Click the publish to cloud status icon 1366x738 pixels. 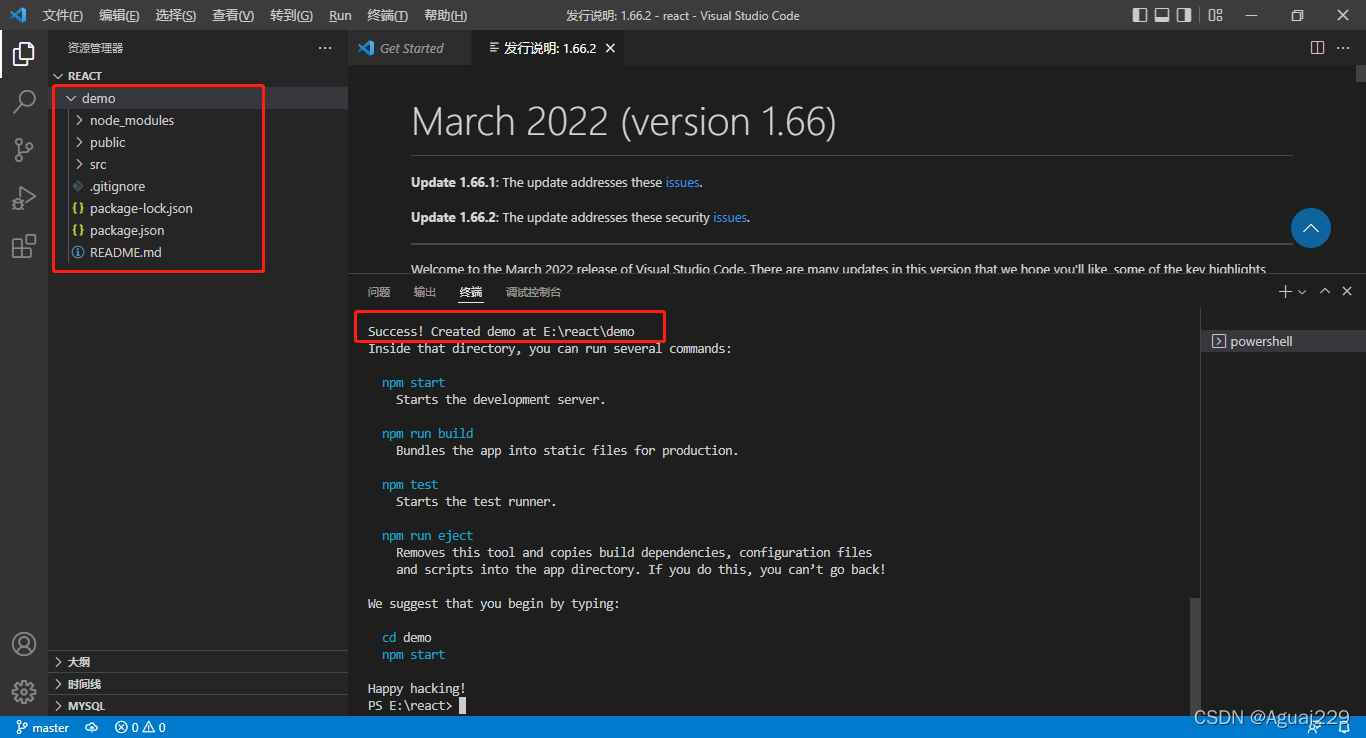coord(92,727)
